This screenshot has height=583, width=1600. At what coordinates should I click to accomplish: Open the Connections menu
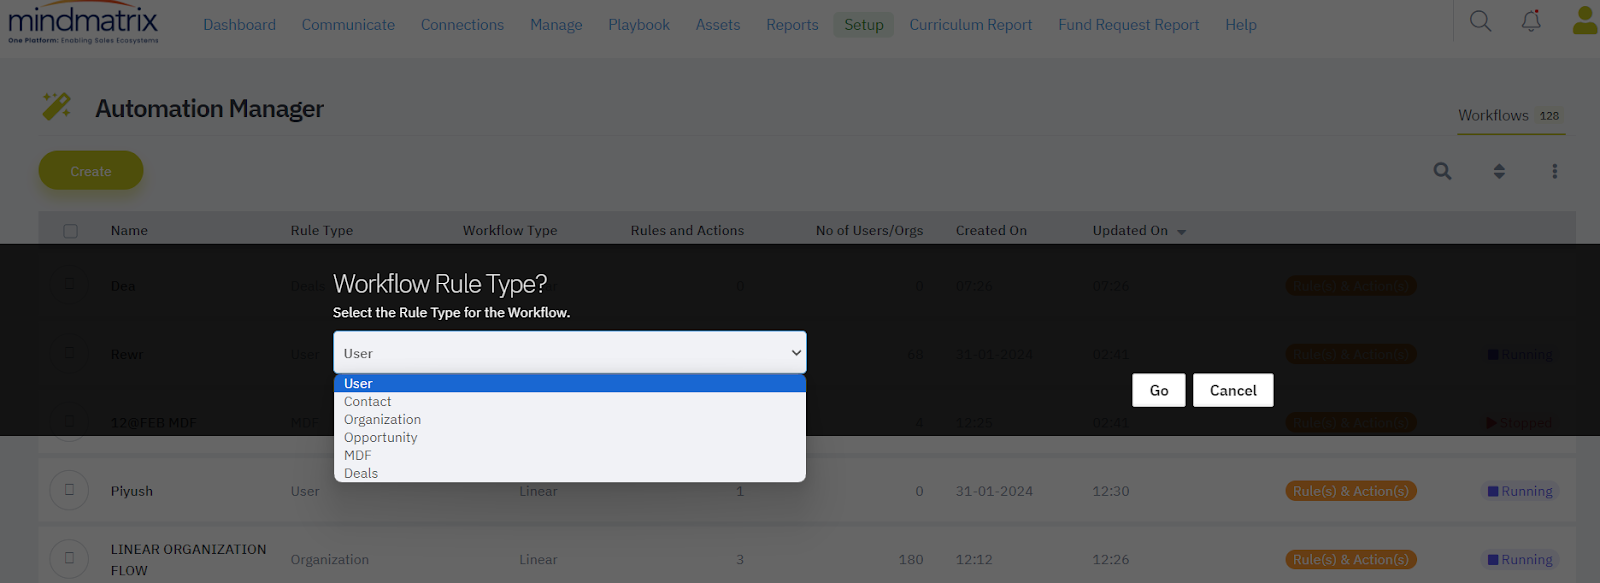point(462,24)
